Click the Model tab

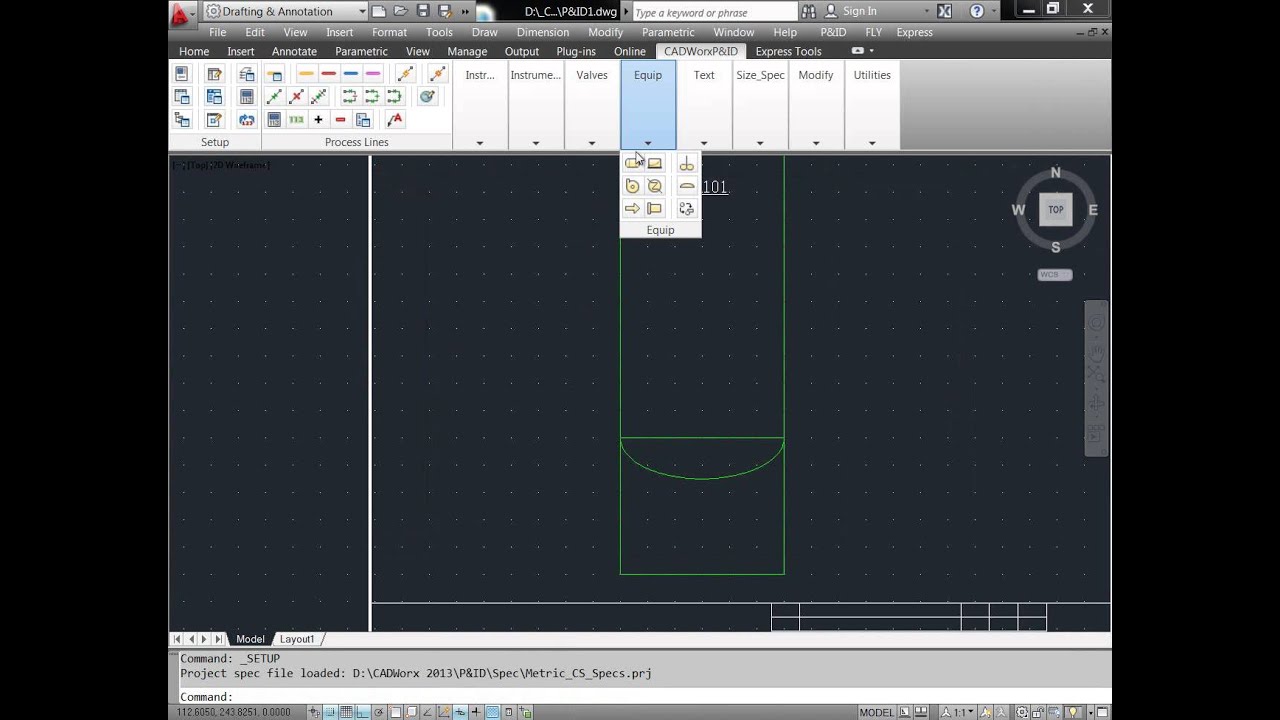coord(250,639)
